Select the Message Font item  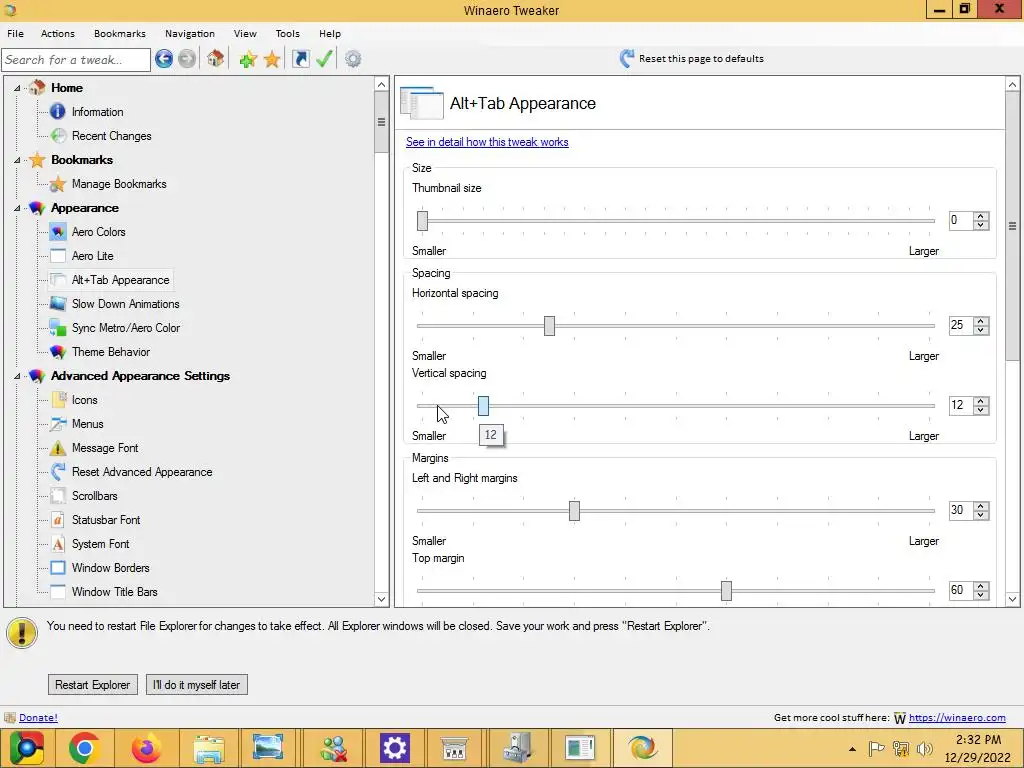105,448
